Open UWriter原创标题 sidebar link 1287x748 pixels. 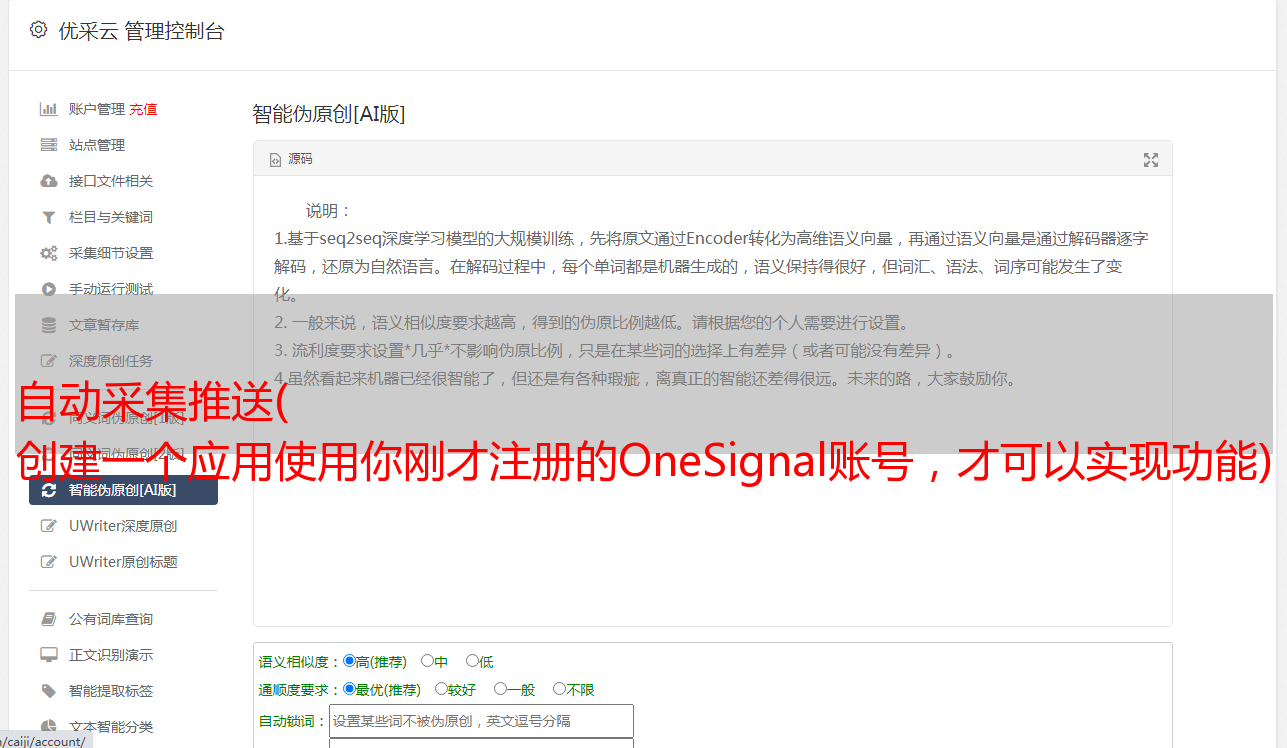123,562
